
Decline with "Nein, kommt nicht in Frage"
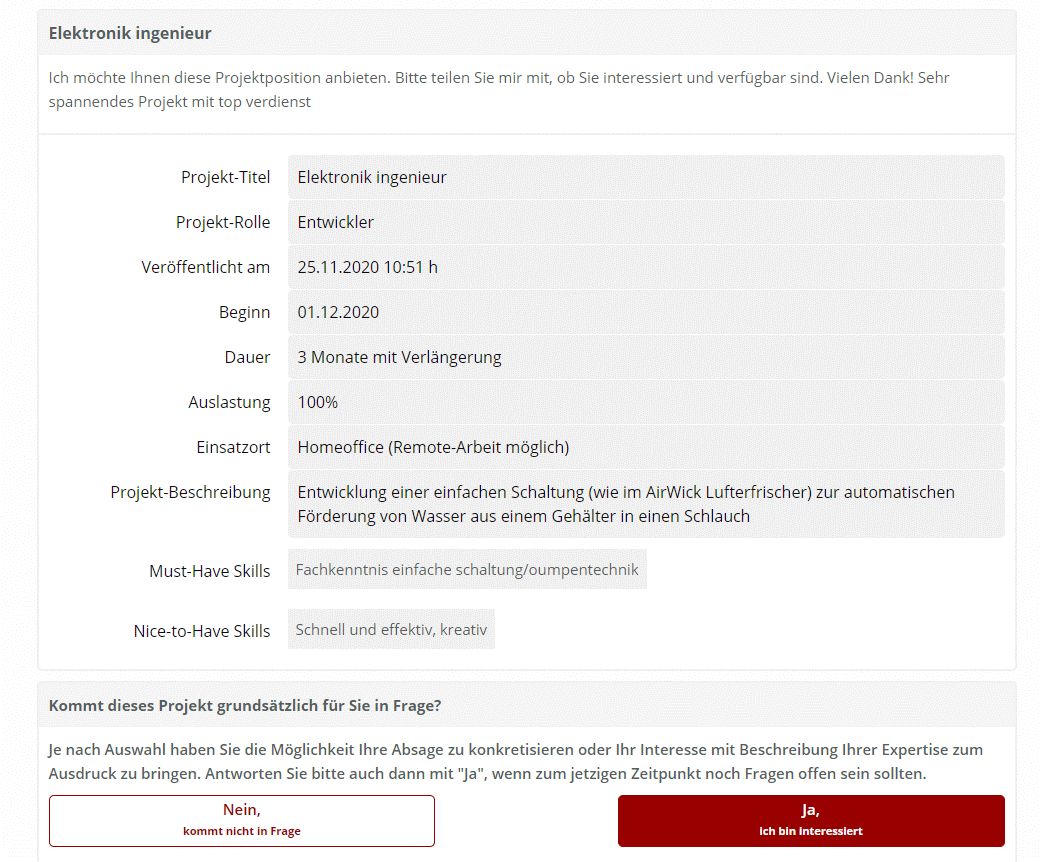[x=242, y=820]
